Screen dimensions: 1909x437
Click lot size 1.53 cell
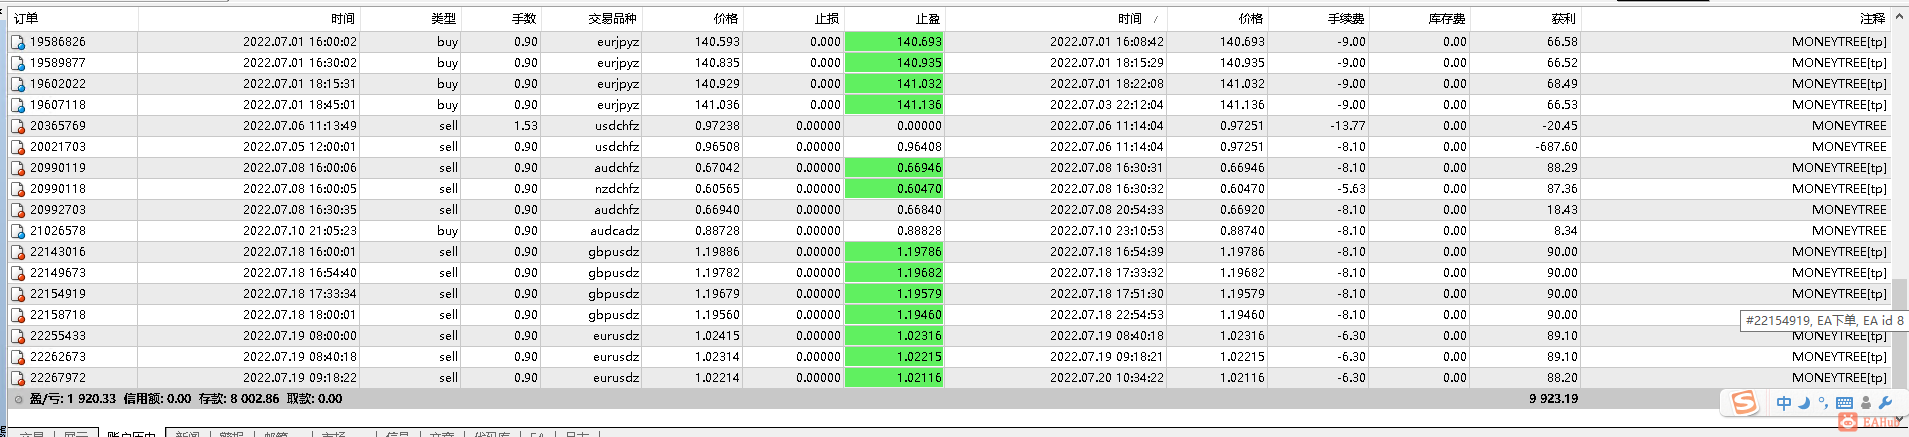(x=526, y=126)
